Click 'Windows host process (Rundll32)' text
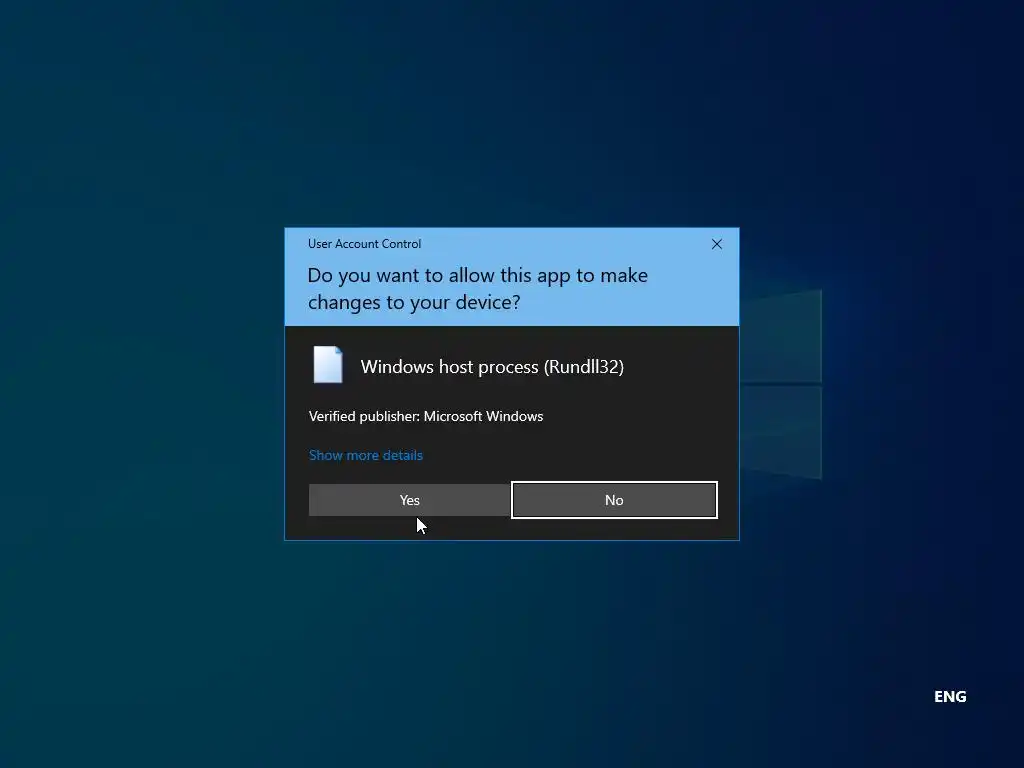This screenshot has height=768, width=1024. pyautogui.click(x=492, y=367)
